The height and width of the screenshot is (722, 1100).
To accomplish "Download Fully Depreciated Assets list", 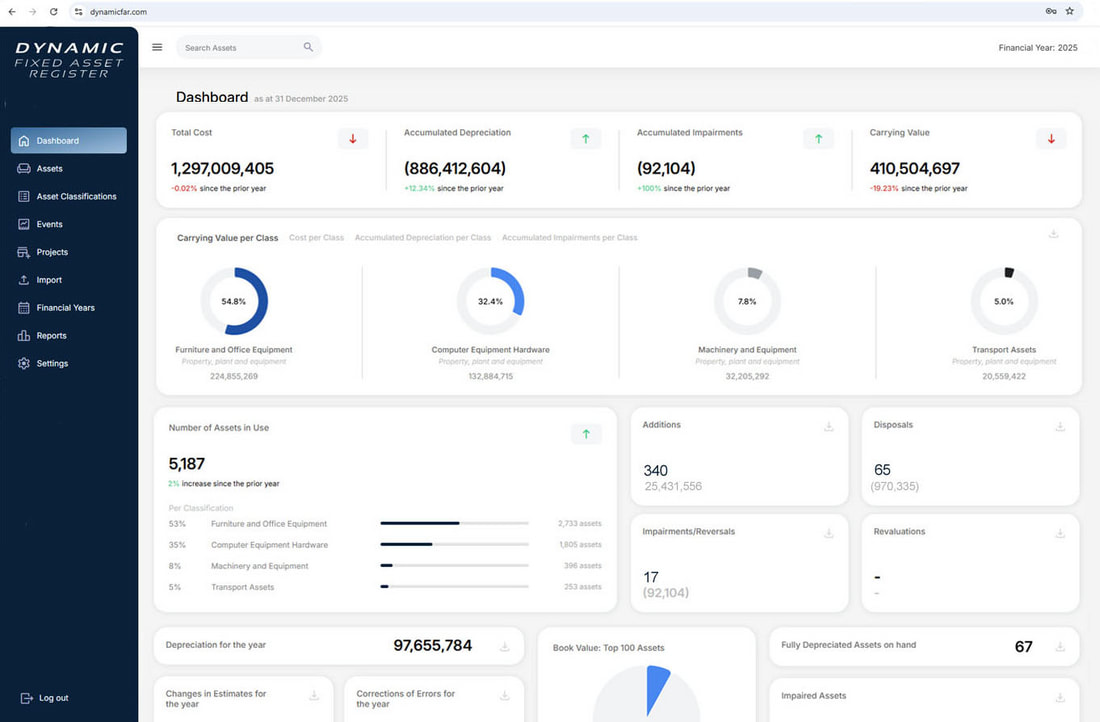I will pos(1060,647).
